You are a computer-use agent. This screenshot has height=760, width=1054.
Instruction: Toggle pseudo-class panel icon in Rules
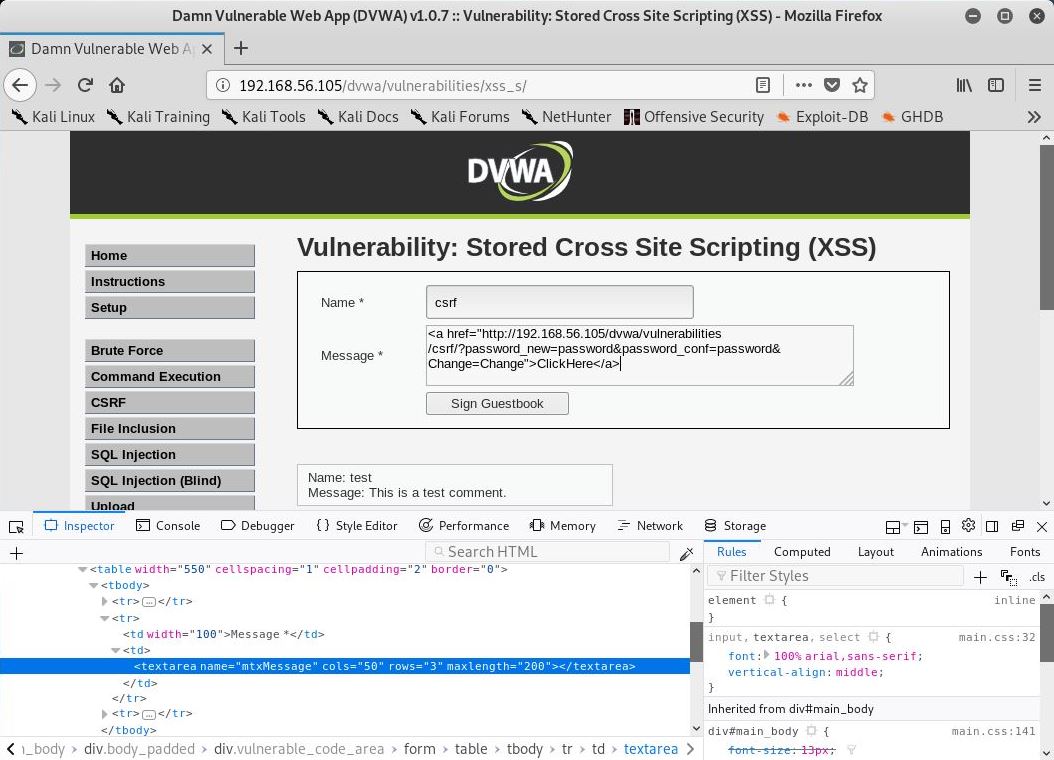(x=1008, y=577)
